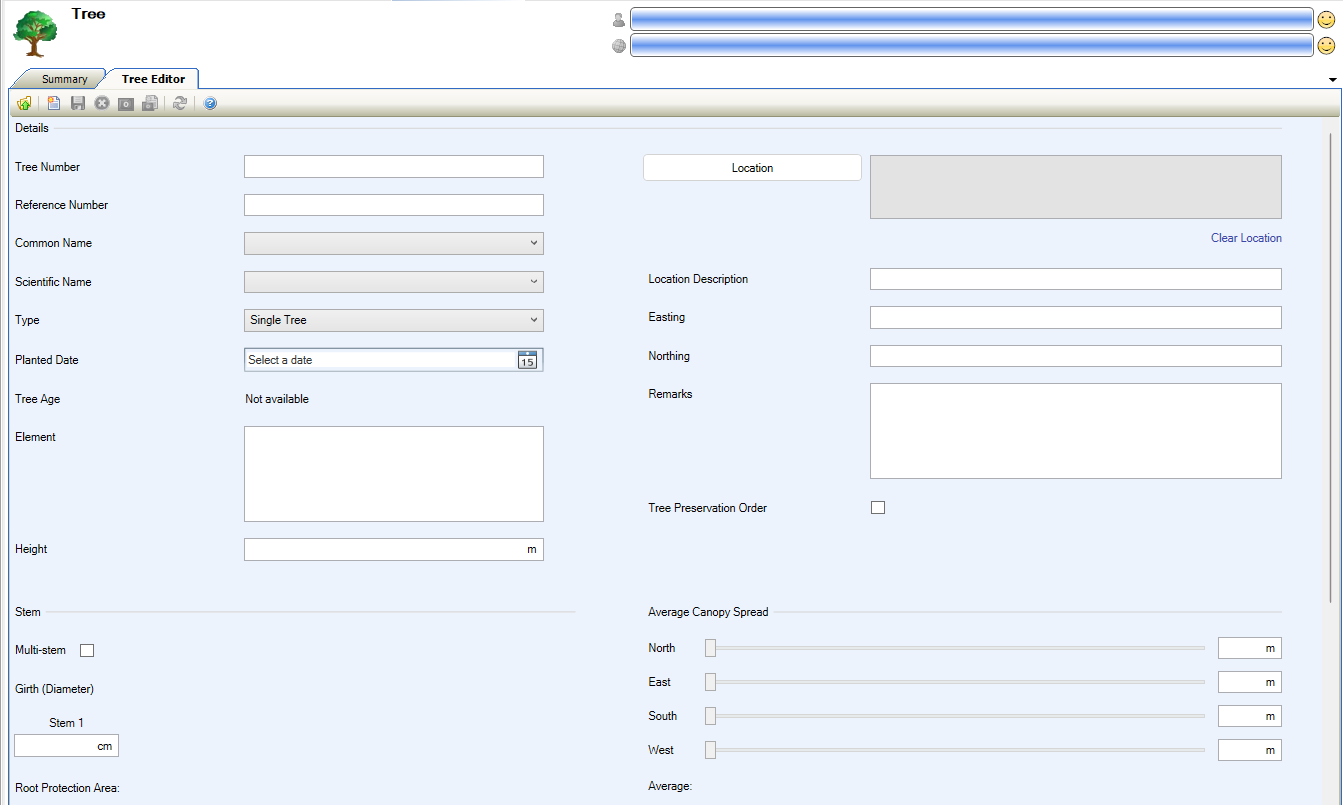Click the floppy disk save icon
The width and height of the screenshot is (1343, 805).
[78, 103]
